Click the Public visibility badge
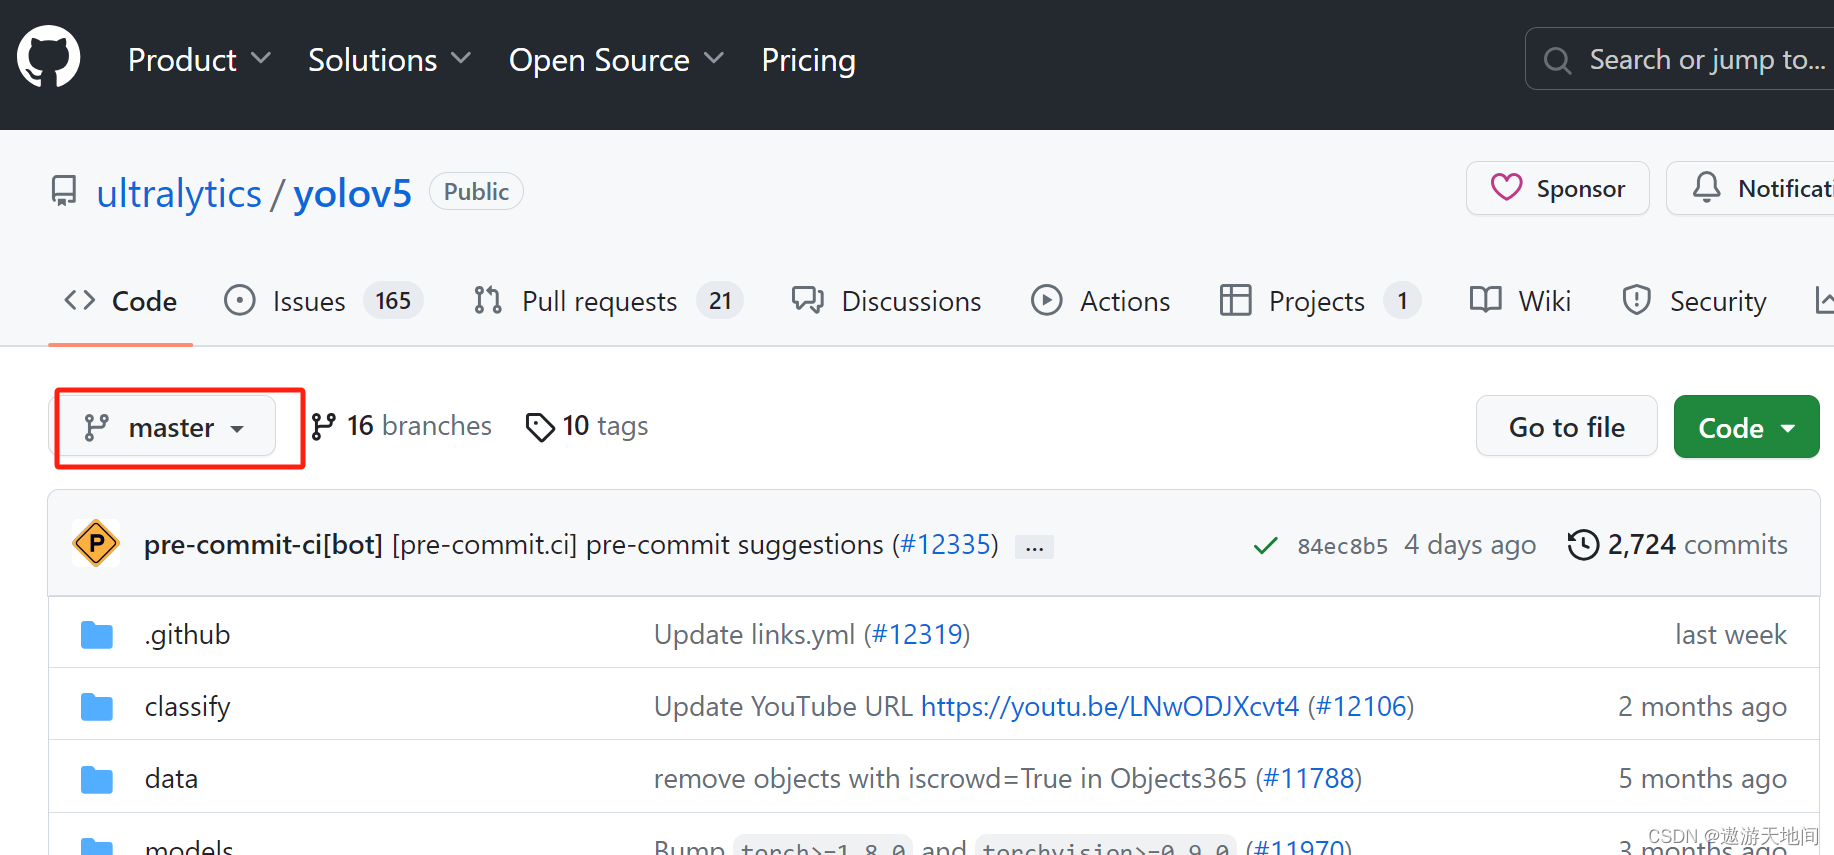1834x855 pixels. click(476, 191)
